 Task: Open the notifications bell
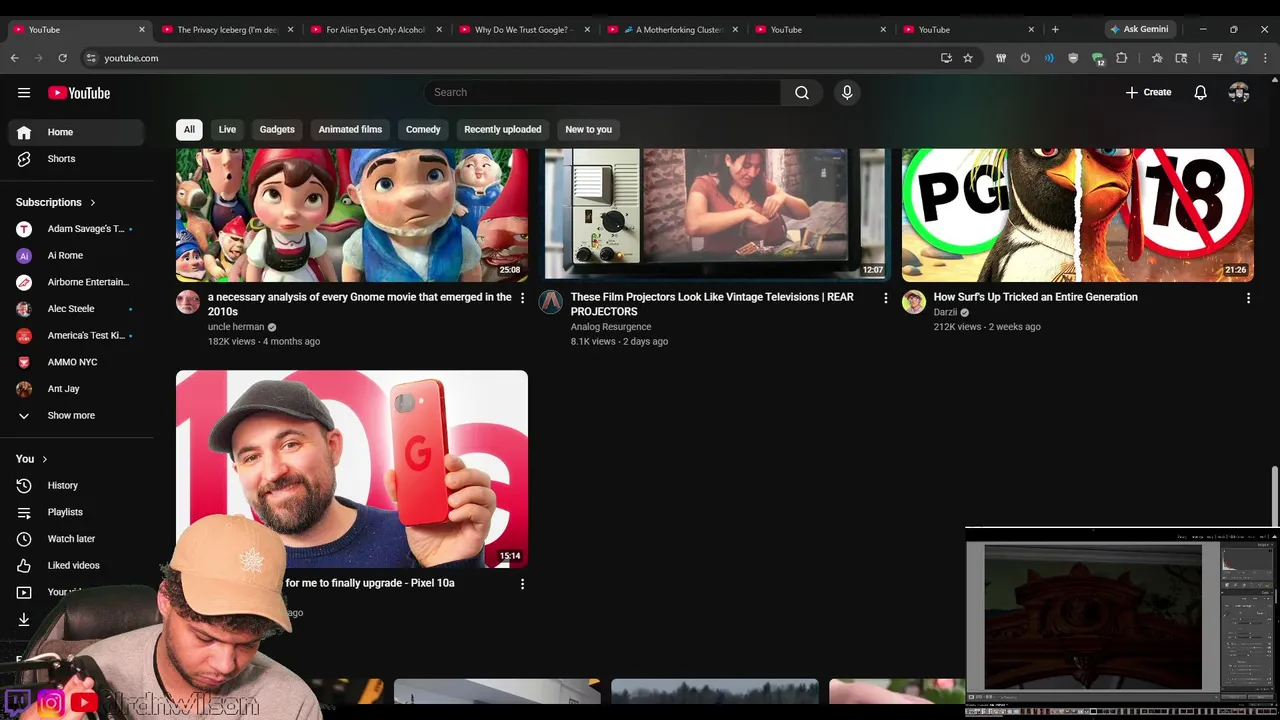1200,93
